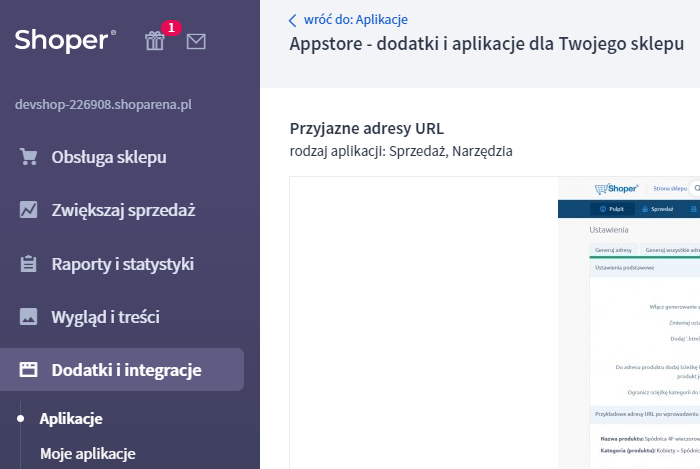
Task: Click the red notification badge showing 1
Action: point(171,28)
